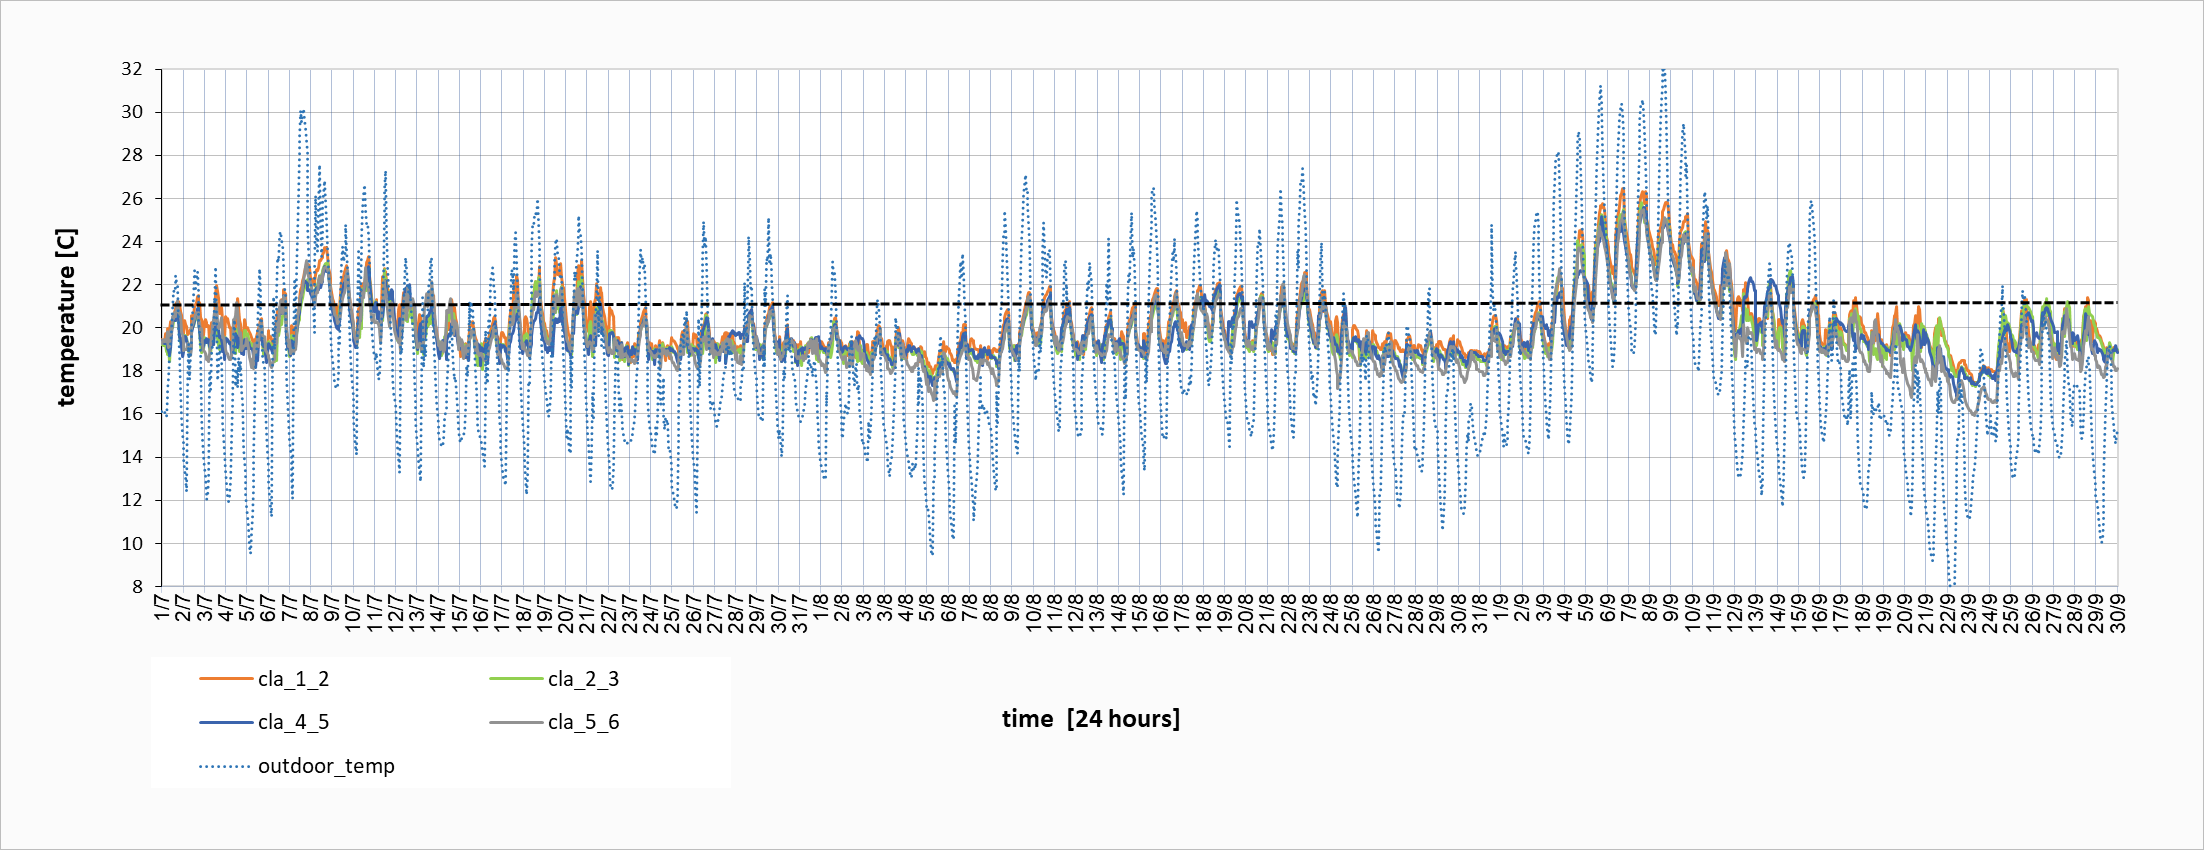Click the outdoor_temp legend label
2204x850 pixels.
tap(326, 766)
